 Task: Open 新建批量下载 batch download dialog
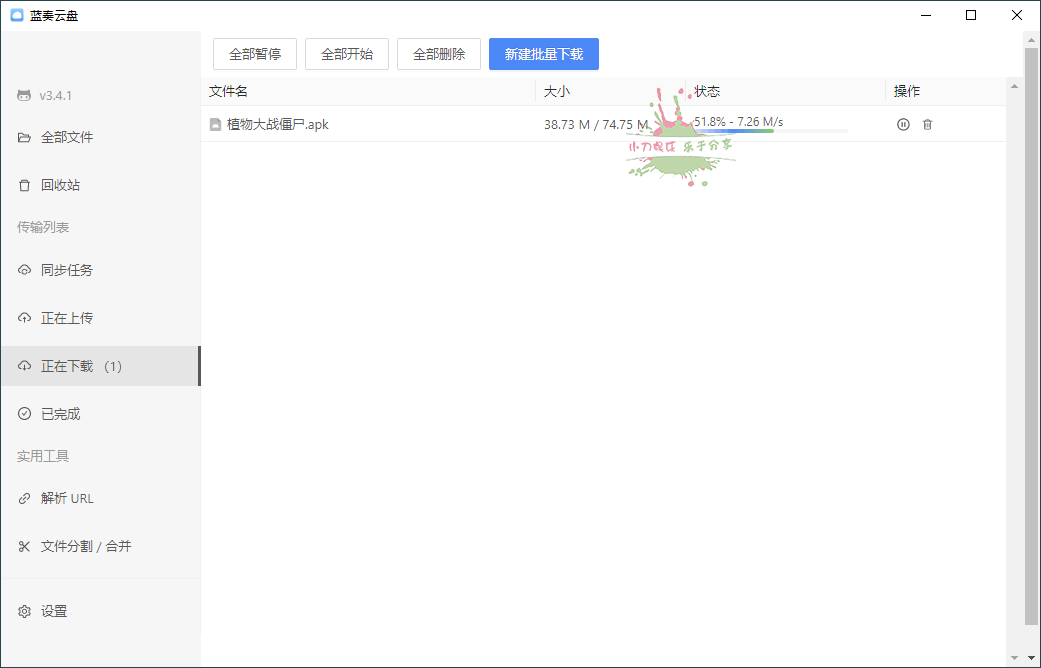click(x=544, y=54)
